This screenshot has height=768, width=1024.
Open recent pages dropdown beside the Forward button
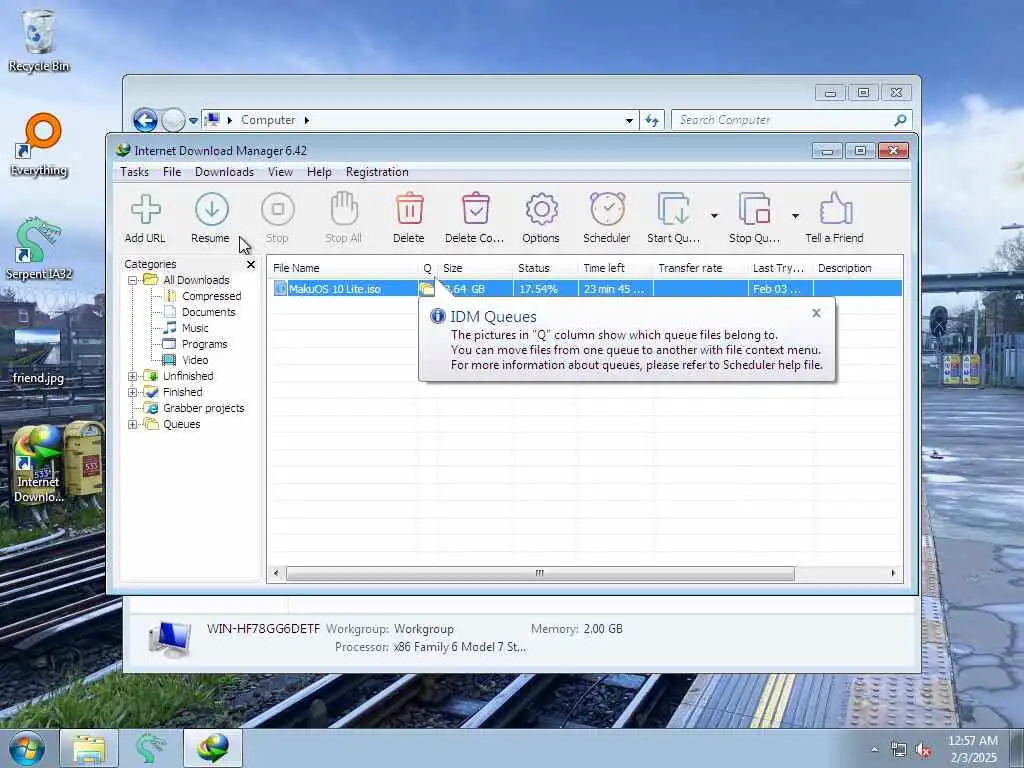coord(193,121)
